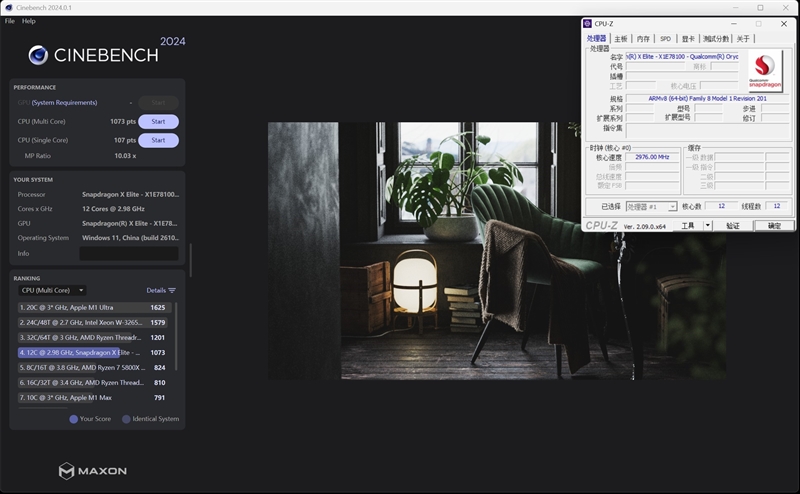Screen dimensions: 800x494
Task: Minimize the CPU-Z window
Action: pos(734,24)
